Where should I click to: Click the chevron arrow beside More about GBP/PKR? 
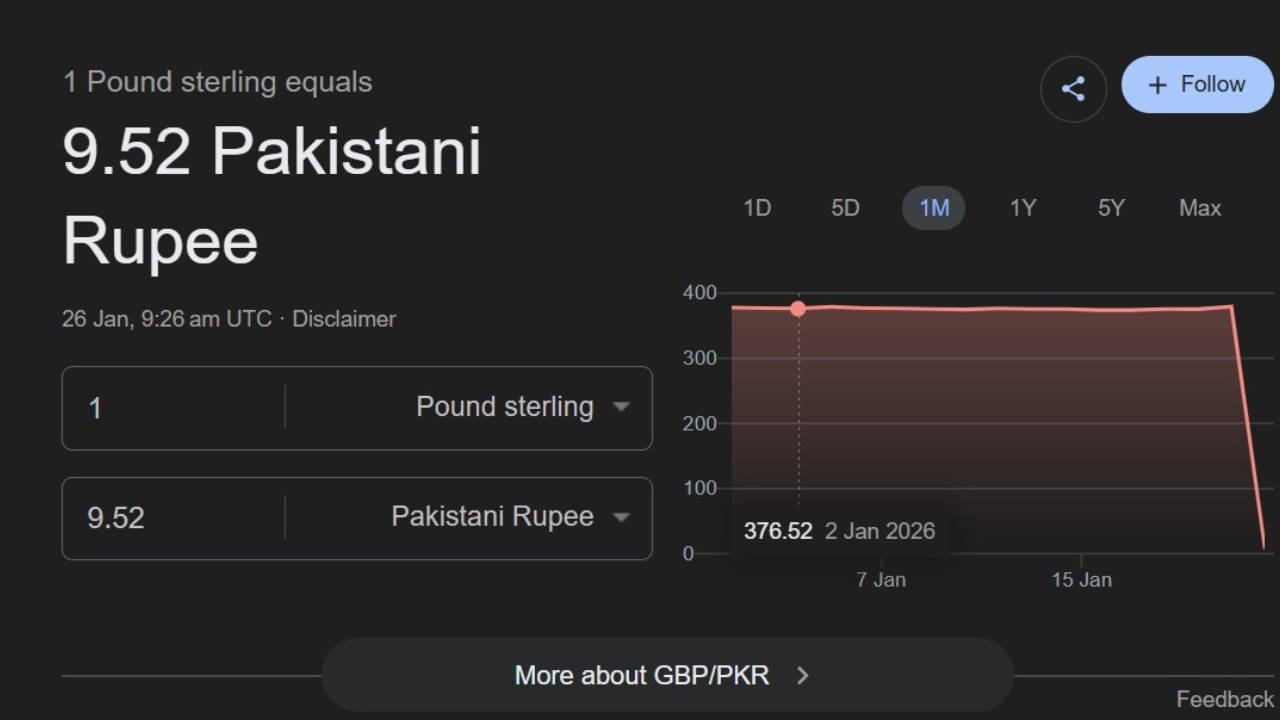click(802, 676)
